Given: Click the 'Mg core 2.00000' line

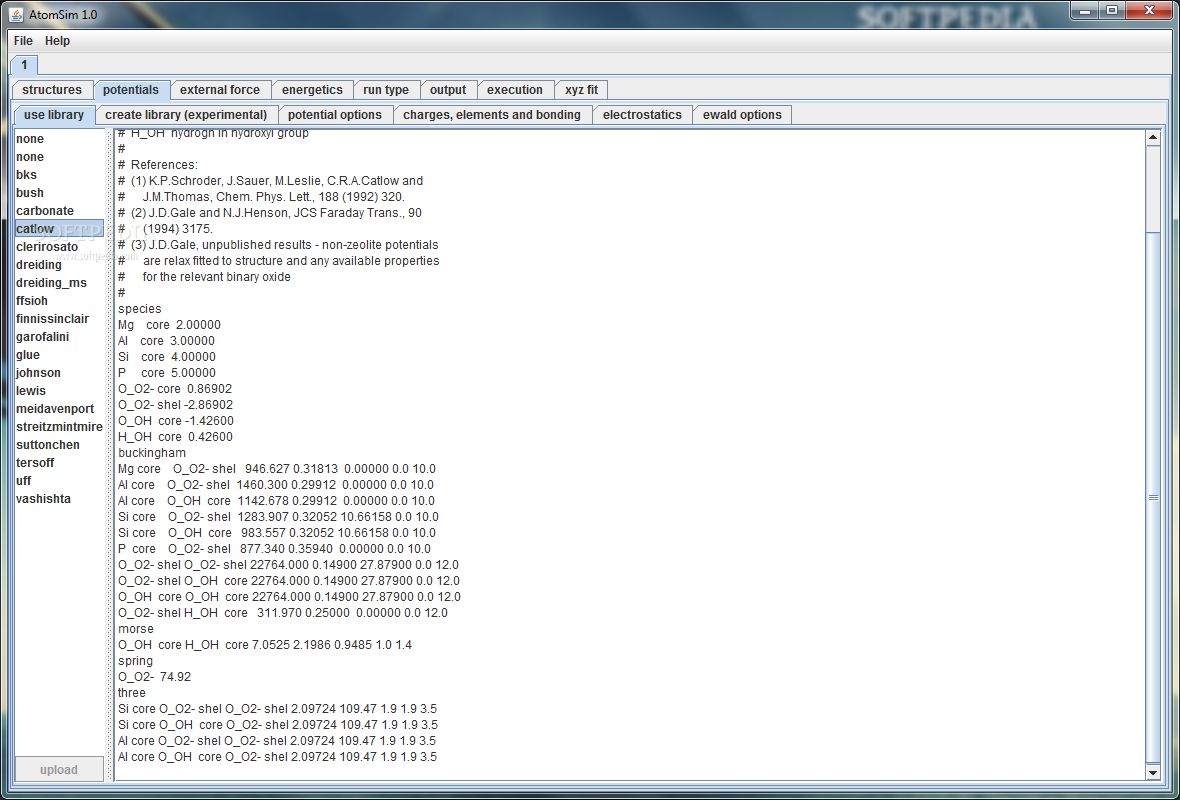Looking at the screenshot, I should [x=169, y=324].
